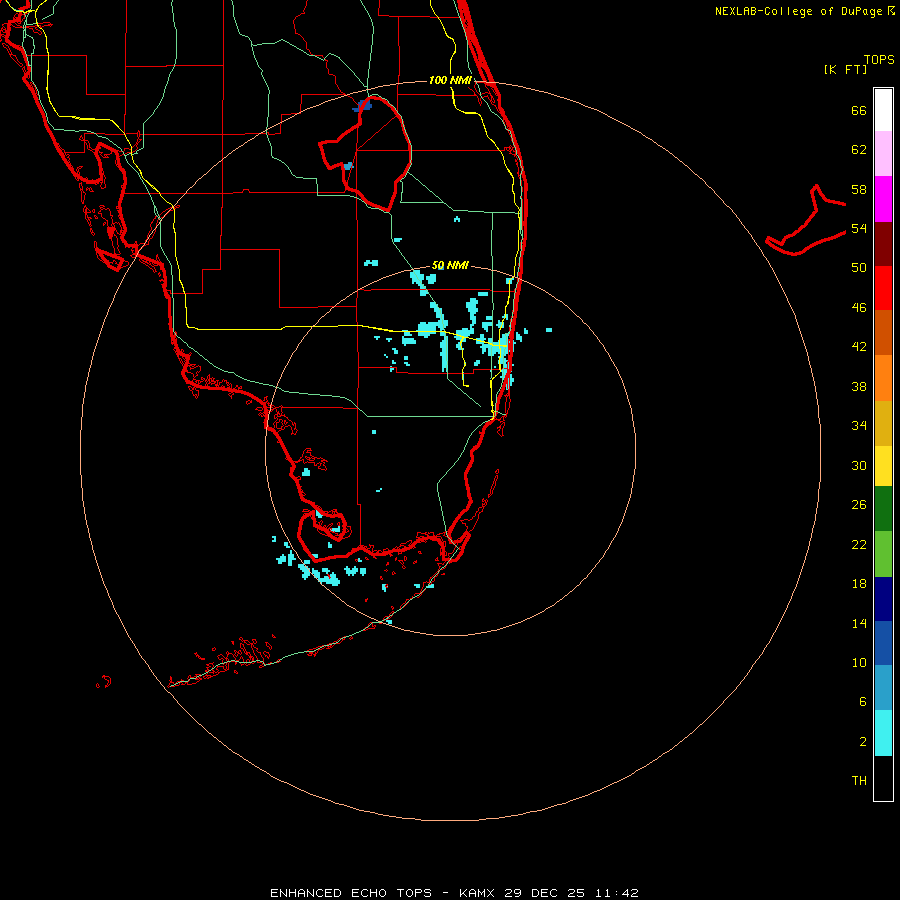Click the '30' legend value label

(x=859, y=465)
